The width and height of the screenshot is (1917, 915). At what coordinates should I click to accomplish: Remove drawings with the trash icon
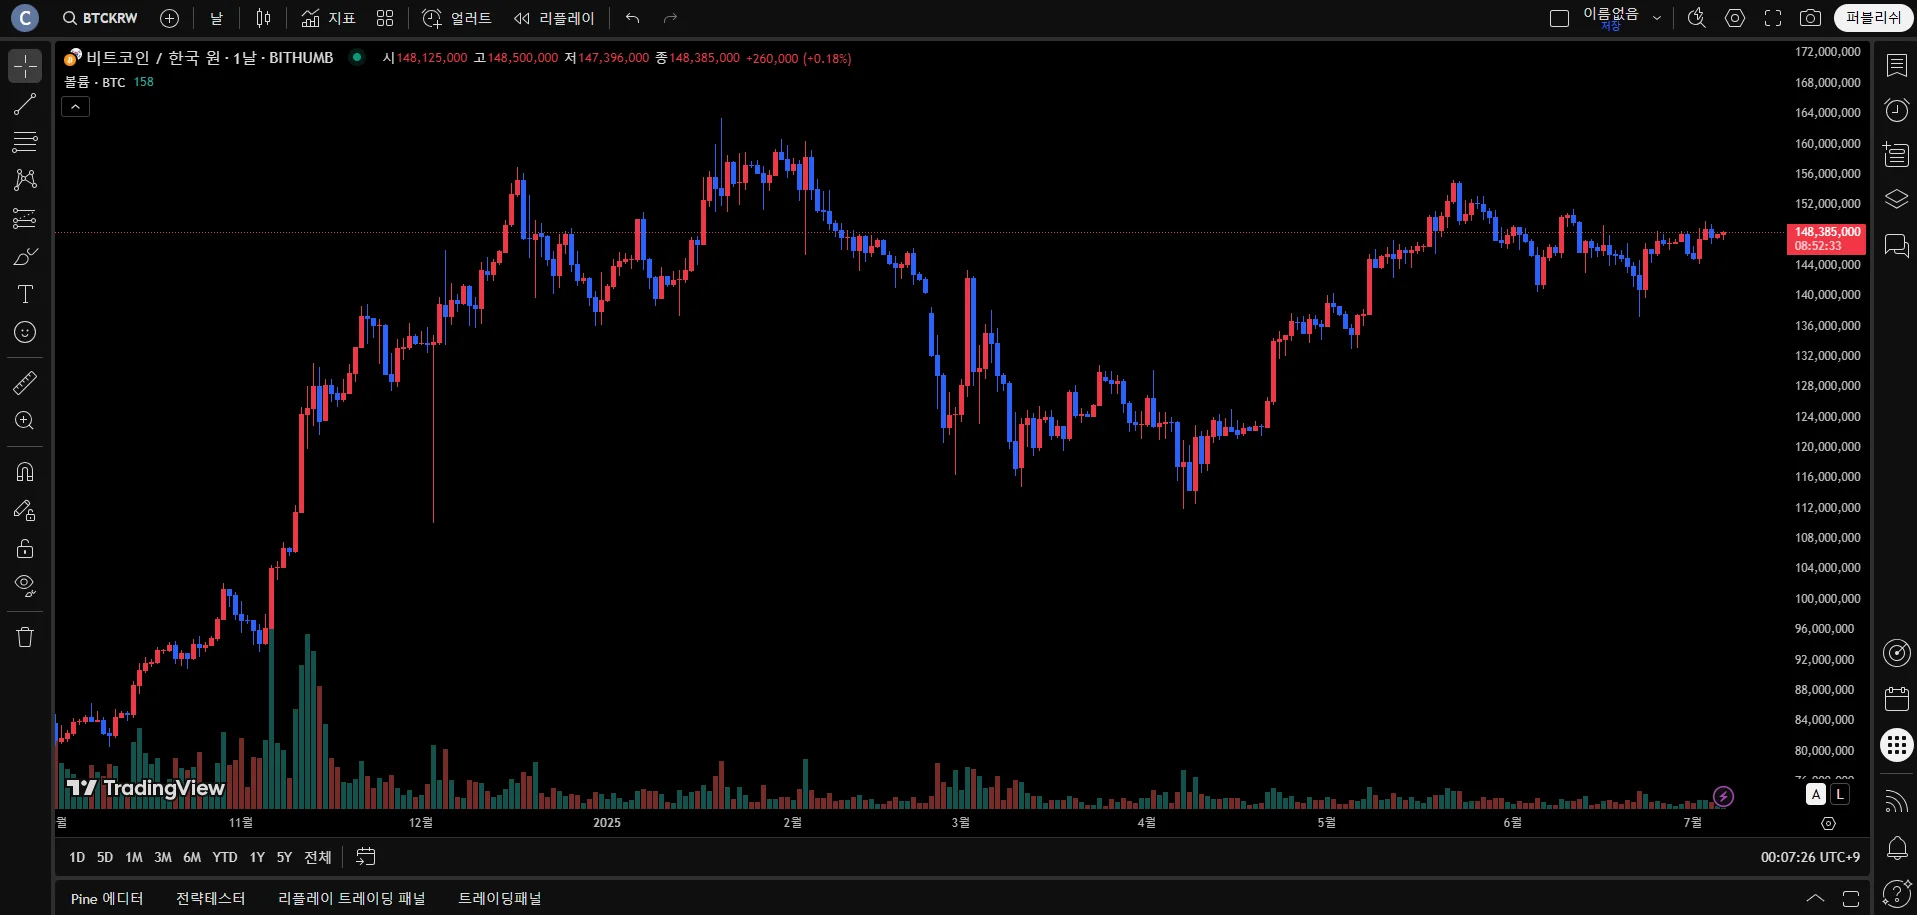pos(25,637)
